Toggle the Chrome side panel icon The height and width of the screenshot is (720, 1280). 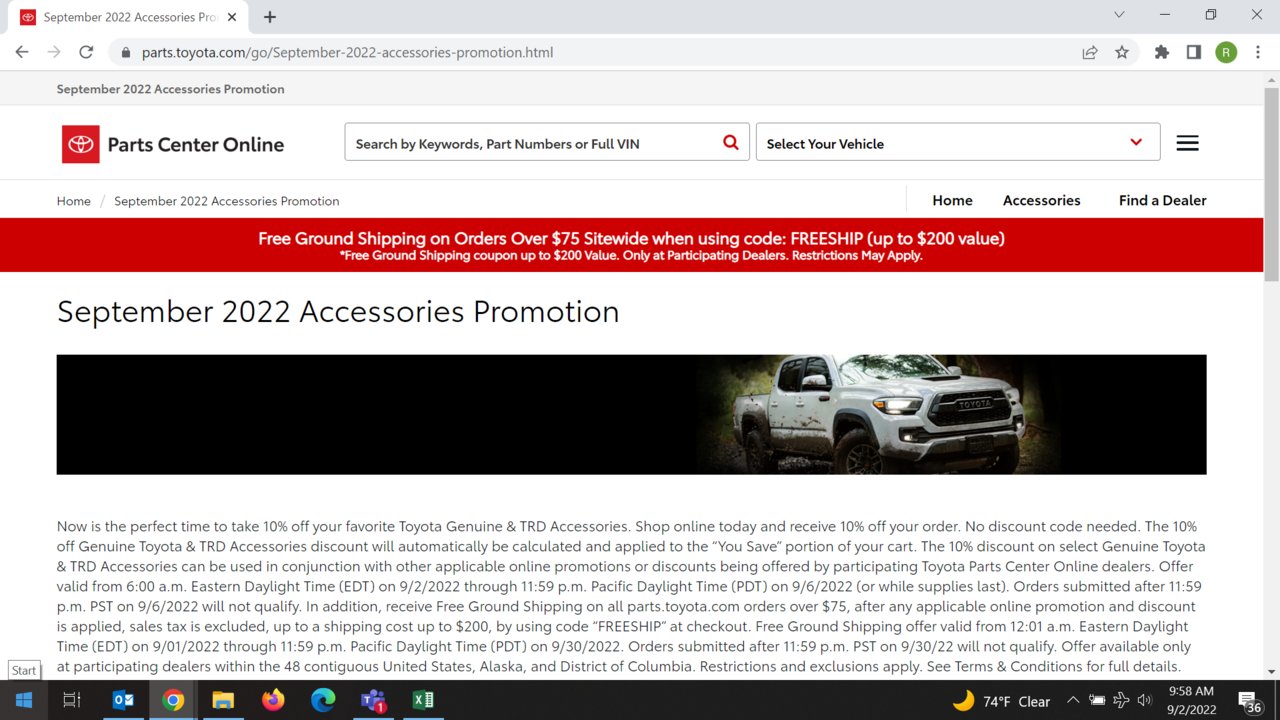click(1193, 52)
